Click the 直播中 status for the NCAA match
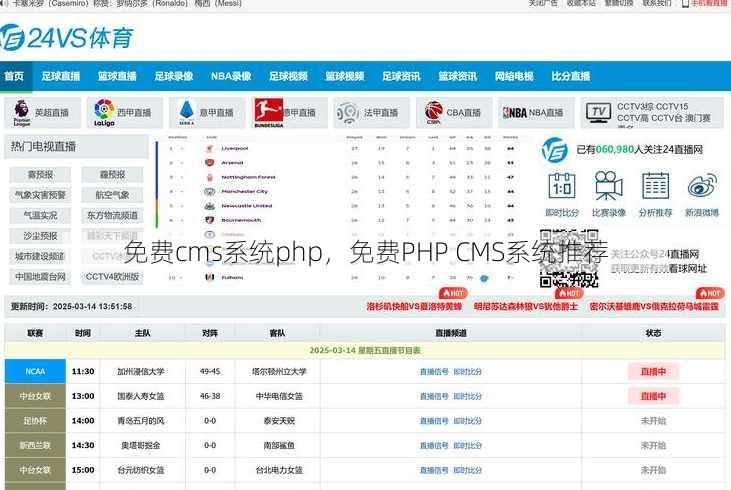731x490 pixels. pos(653,372)
